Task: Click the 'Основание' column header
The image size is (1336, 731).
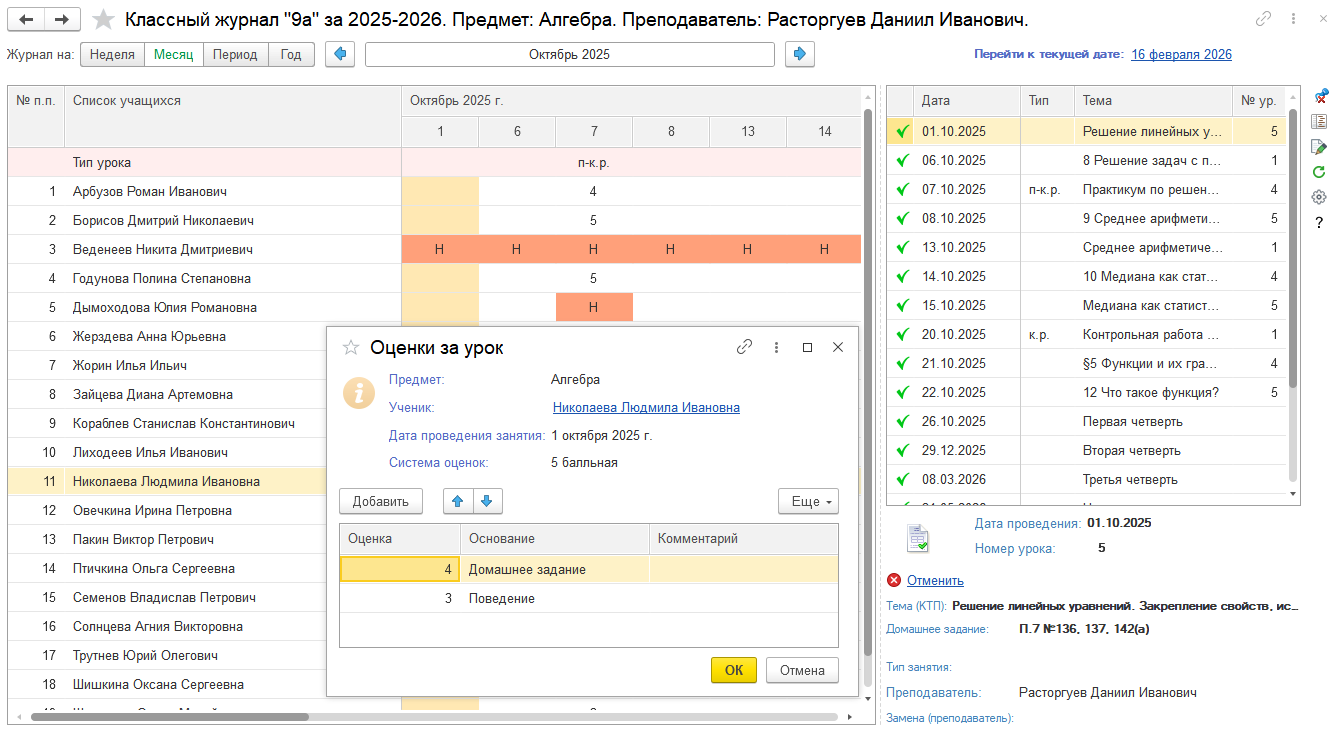Action: (x=554, y=539)
